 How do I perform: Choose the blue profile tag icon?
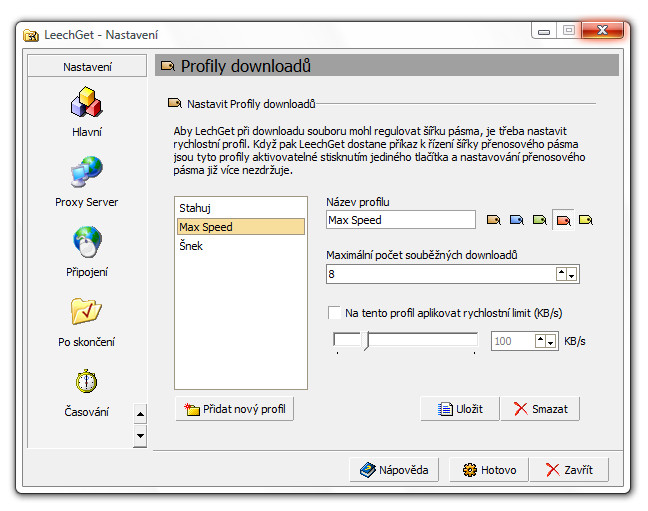(517, 220)
